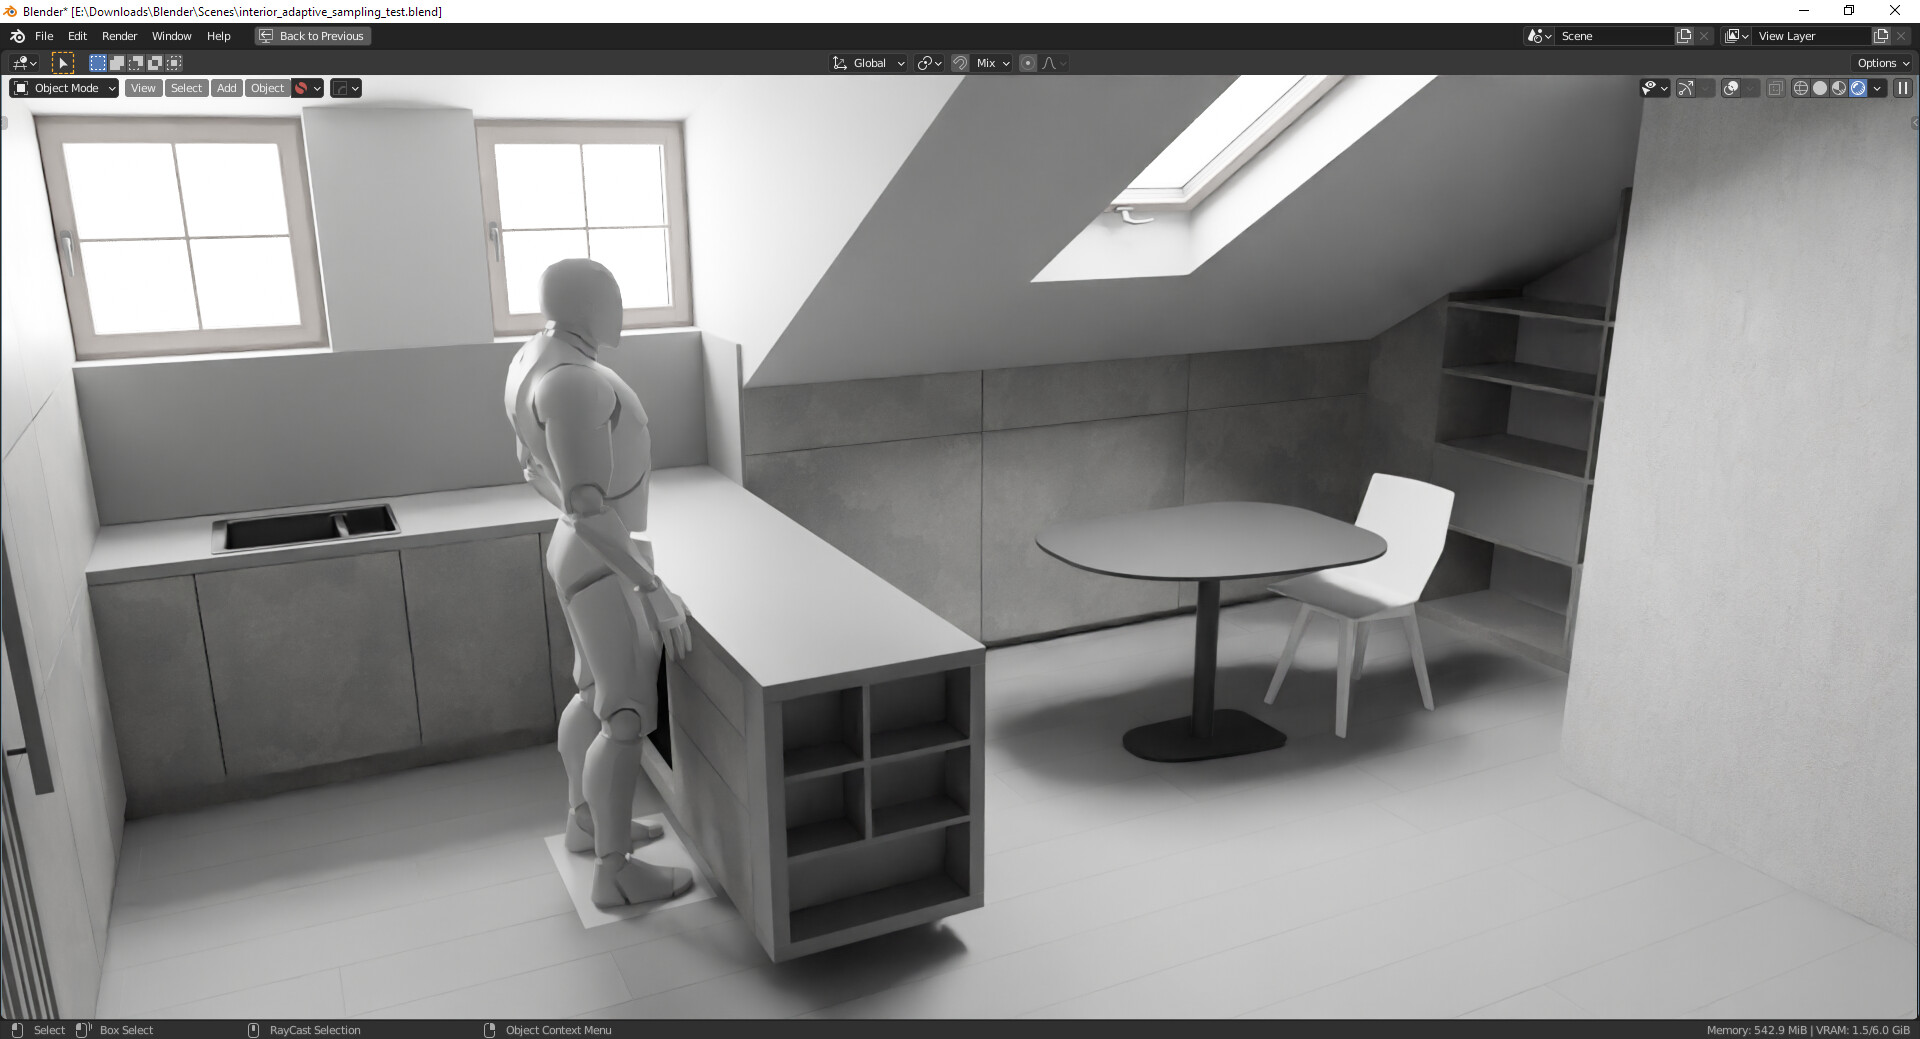
Task: Click the Back to Previous button
Action: click(x=312, y=36)
